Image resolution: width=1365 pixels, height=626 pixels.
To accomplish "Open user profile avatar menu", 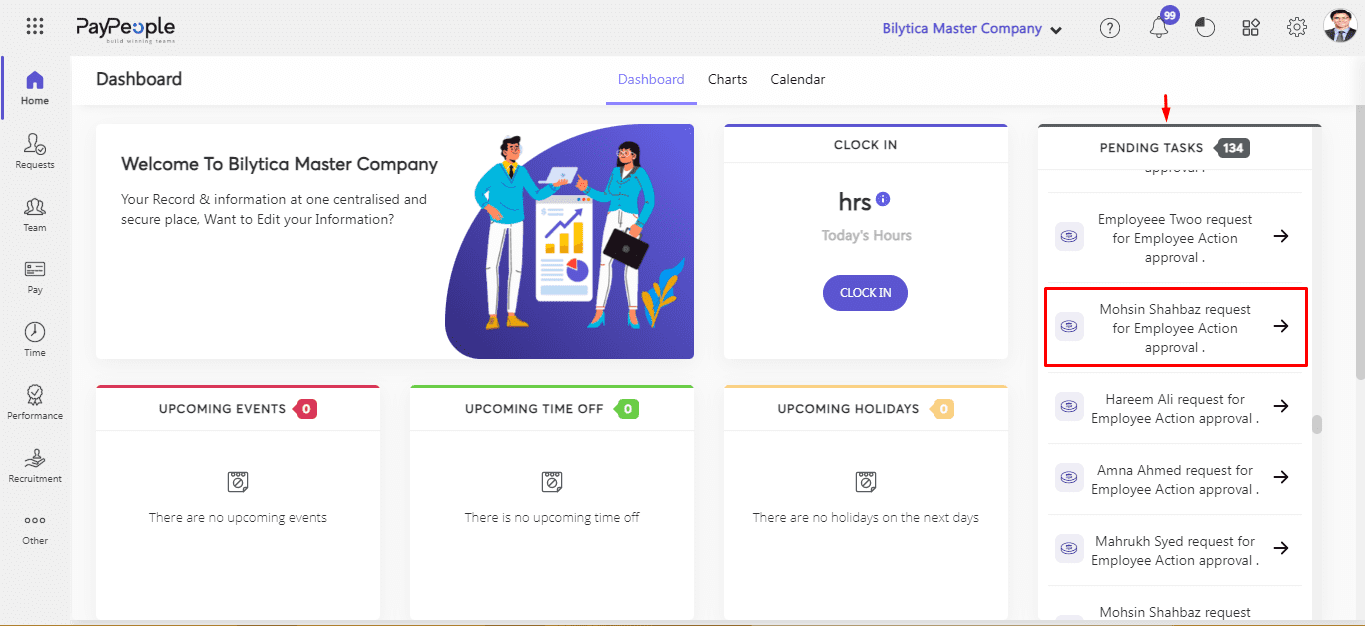I will tap(1339, 27).
